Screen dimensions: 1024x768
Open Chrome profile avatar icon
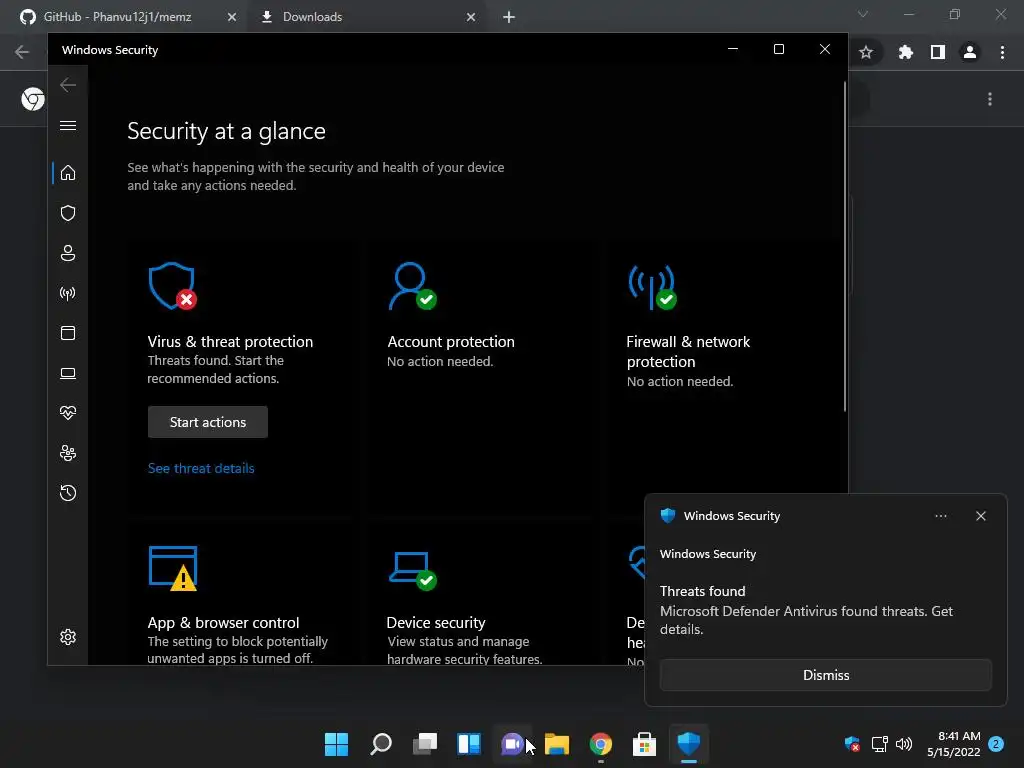[970, 52]
